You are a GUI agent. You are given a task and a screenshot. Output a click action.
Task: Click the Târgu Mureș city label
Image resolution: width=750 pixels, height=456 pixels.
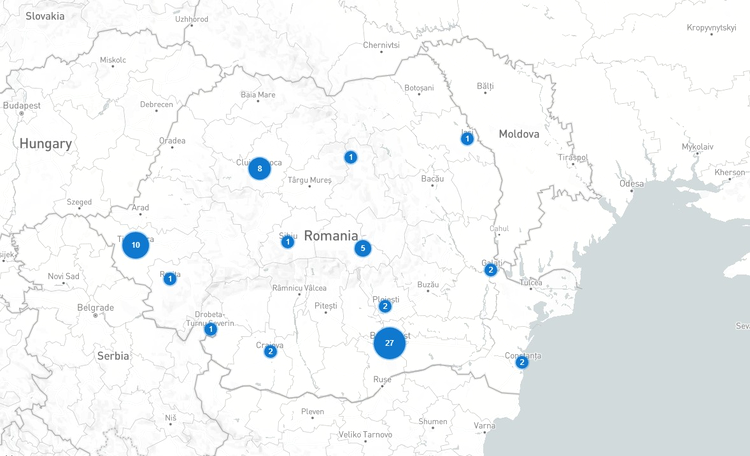pyautogui.click(x=309, y=180)
